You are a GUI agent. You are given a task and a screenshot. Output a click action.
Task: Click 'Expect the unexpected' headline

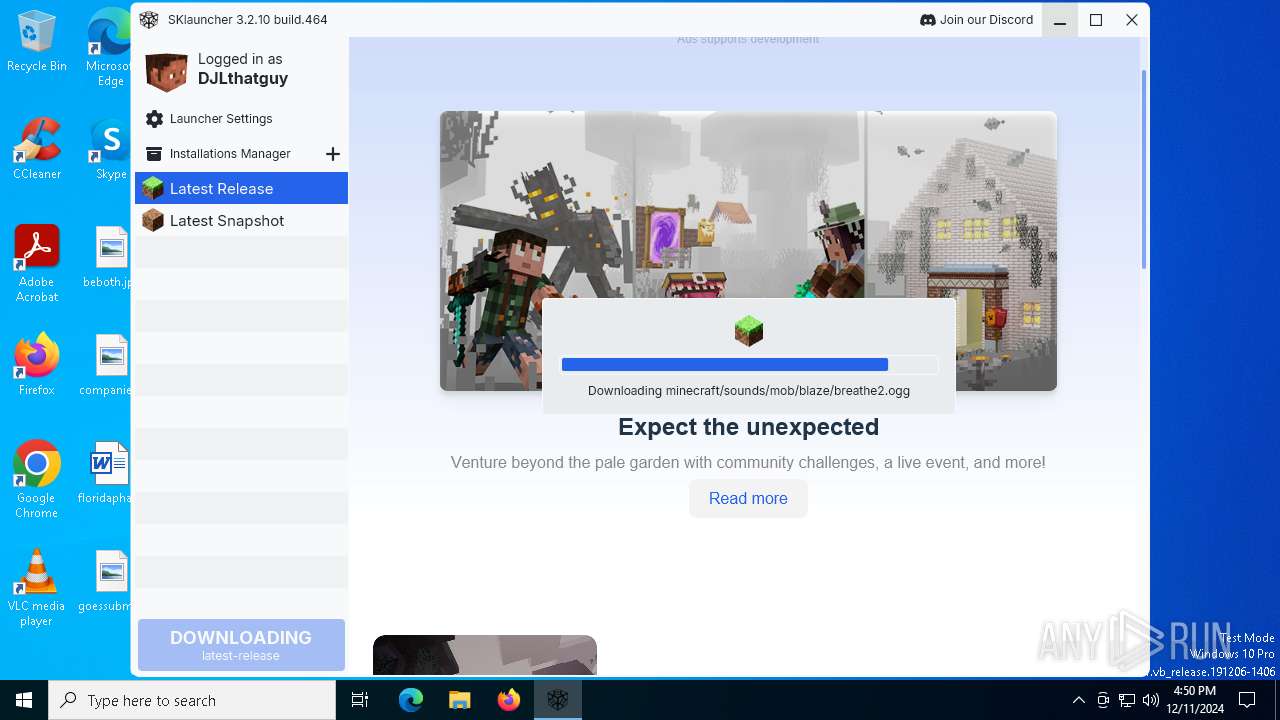748,427
